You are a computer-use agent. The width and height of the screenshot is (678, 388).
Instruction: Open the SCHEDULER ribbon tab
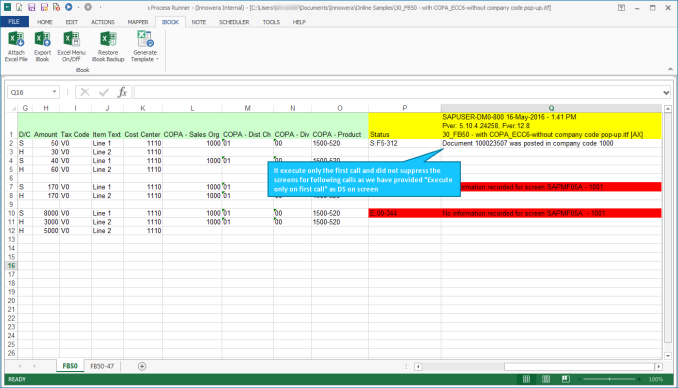[x=234, y=22]
